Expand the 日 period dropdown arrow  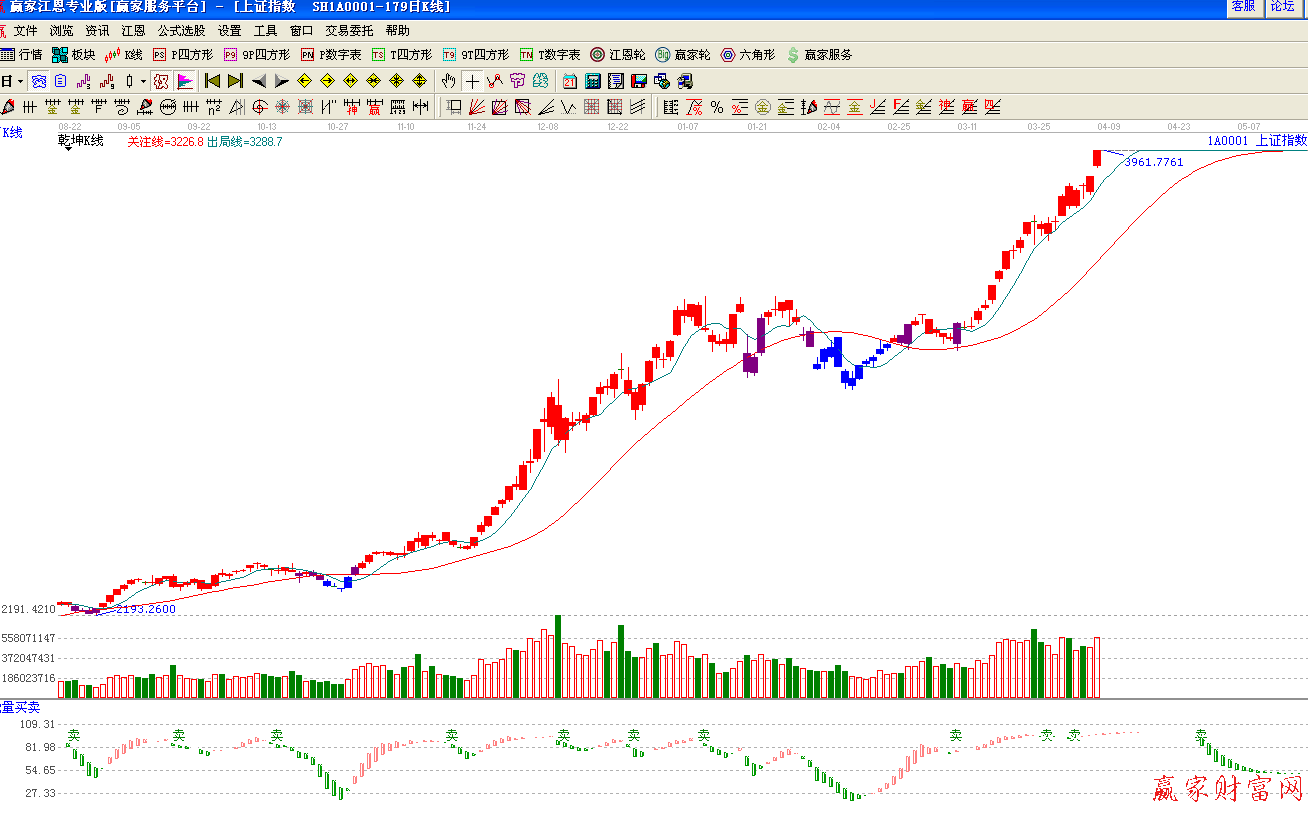[x=20, y=81]
